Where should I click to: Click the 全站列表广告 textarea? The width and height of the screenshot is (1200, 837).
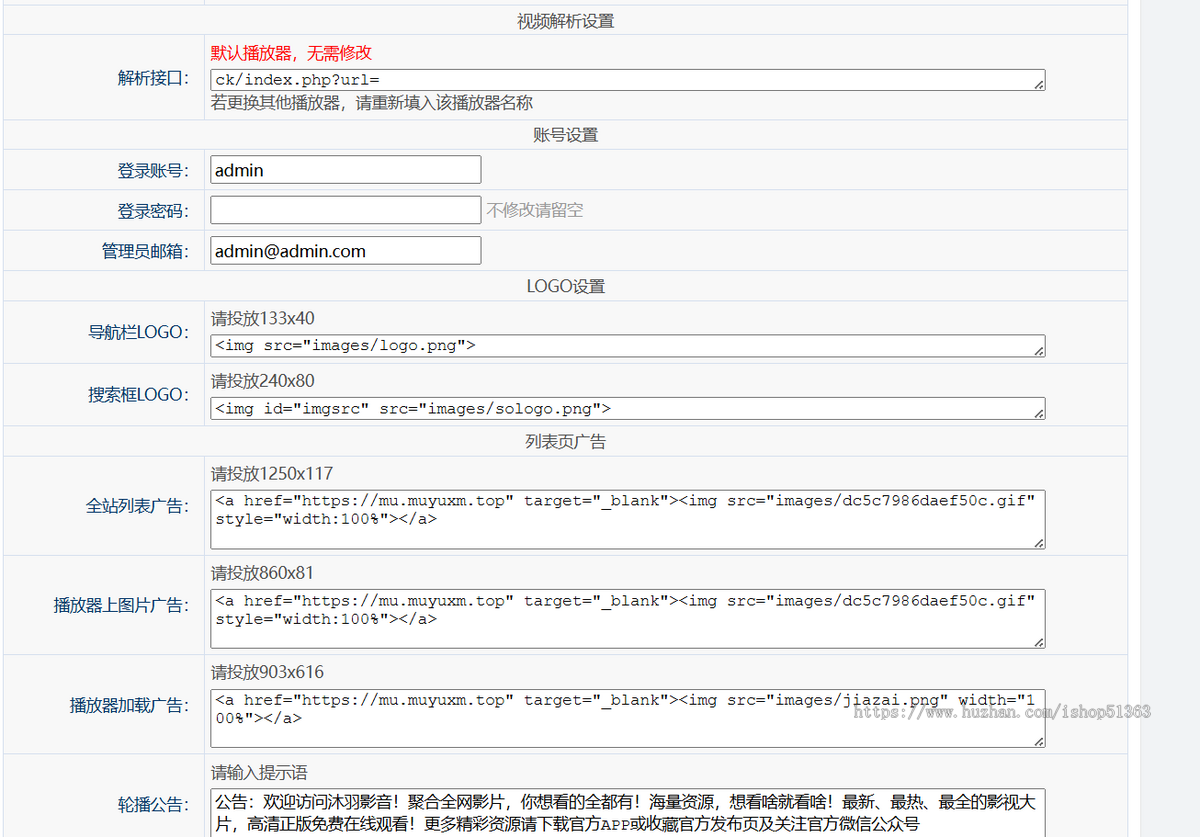click(x=628, y=519)
